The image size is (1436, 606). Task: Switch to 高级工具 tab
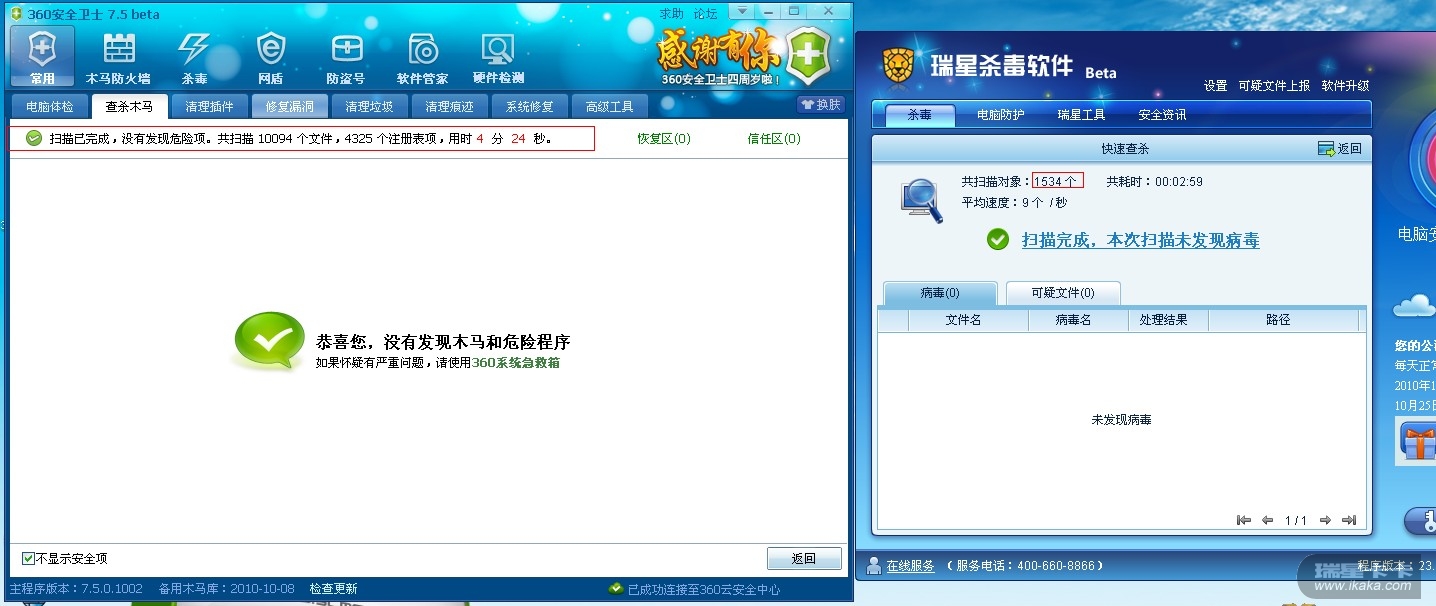click(610, 107)
